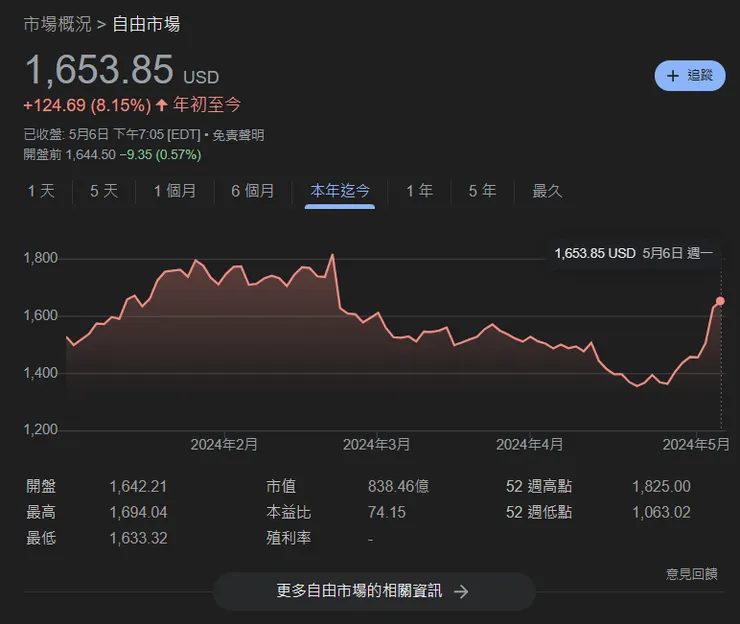Open the 1 年 chart range
Viewport: 740px width, 624px height.
point(420,191)
